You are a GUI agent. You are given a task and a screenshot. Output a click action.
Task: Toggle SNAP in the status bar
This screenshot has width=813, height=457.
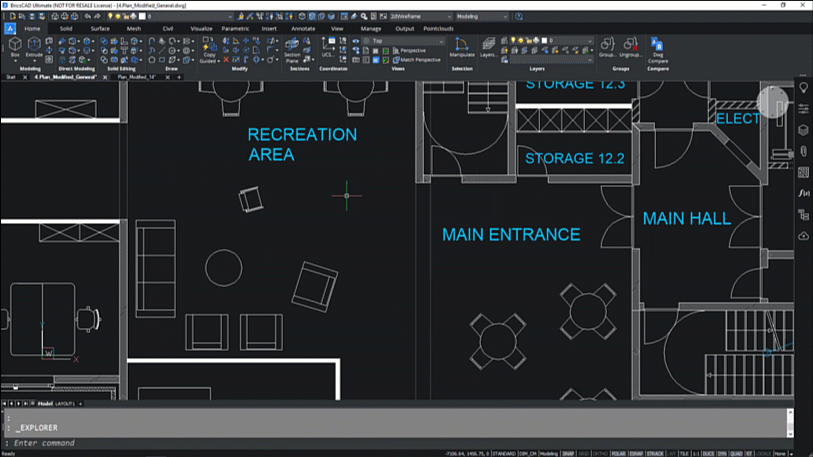coord(568,453)
